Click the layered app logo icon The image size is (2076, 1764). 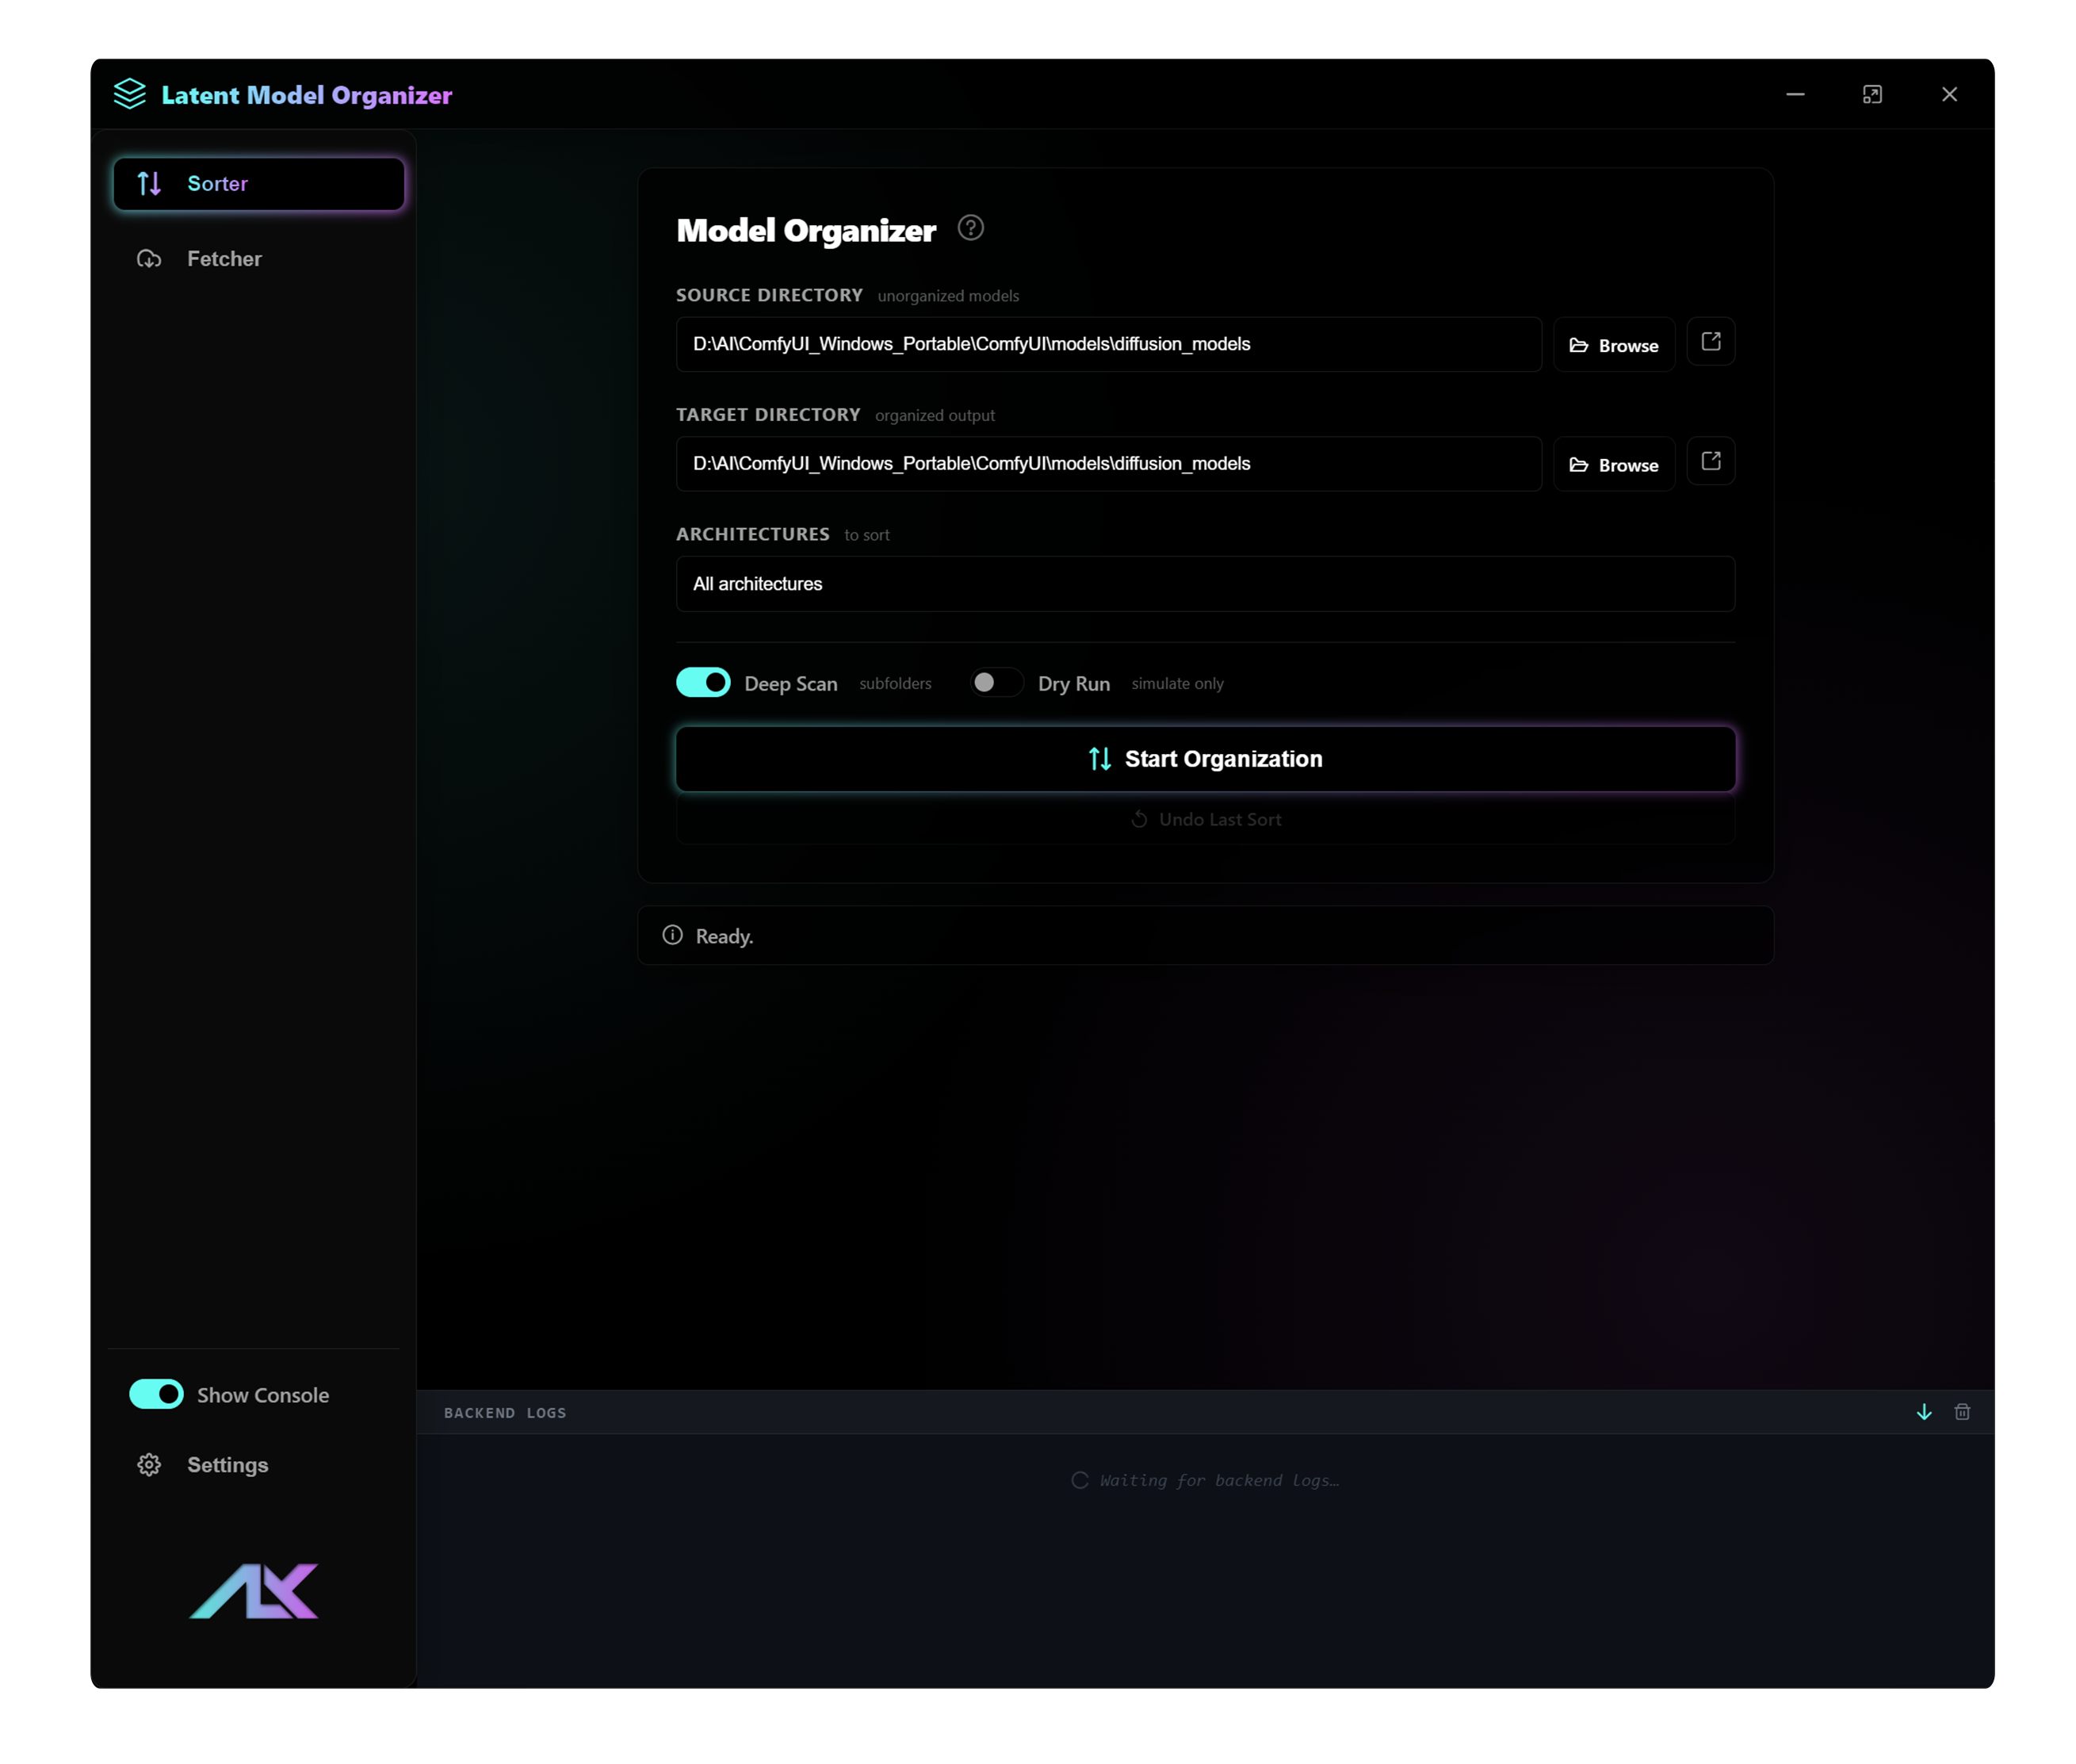129,94
